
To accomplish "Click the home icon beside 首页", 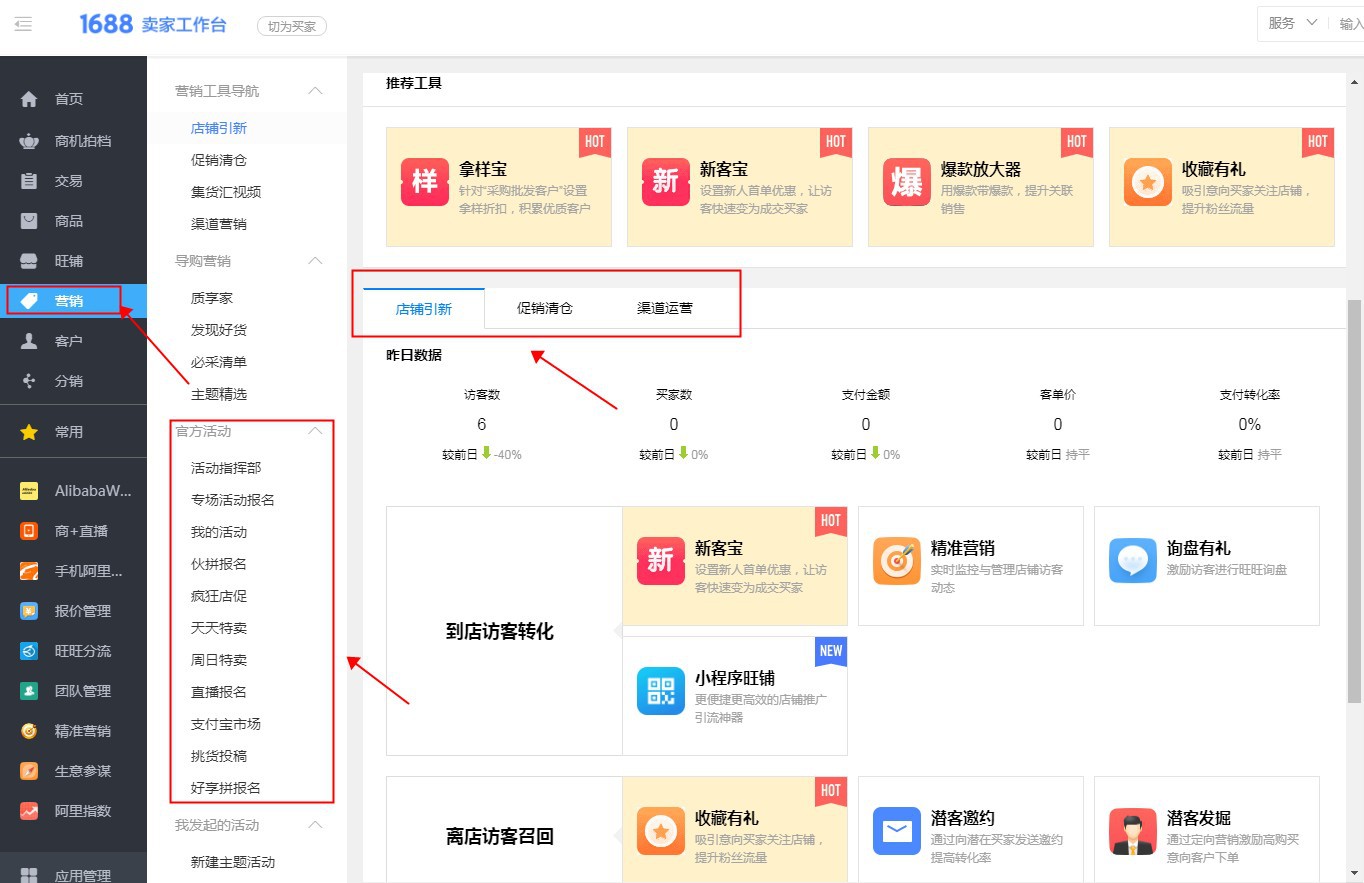I will tap(29, 99).
